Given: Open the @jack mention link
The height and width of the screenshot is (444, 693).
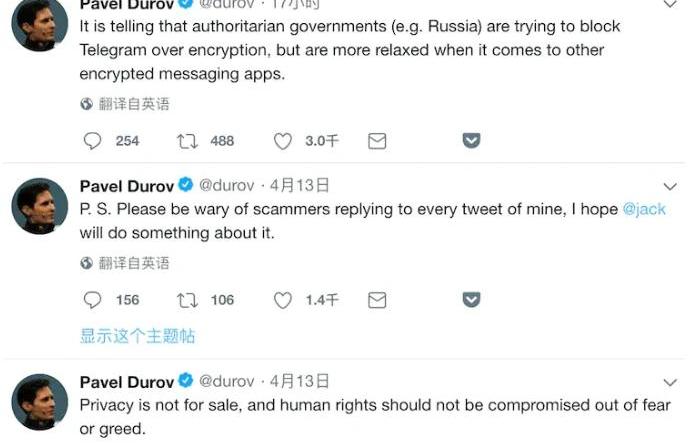Looking at the screenshot, I should (x=644, y=209).
